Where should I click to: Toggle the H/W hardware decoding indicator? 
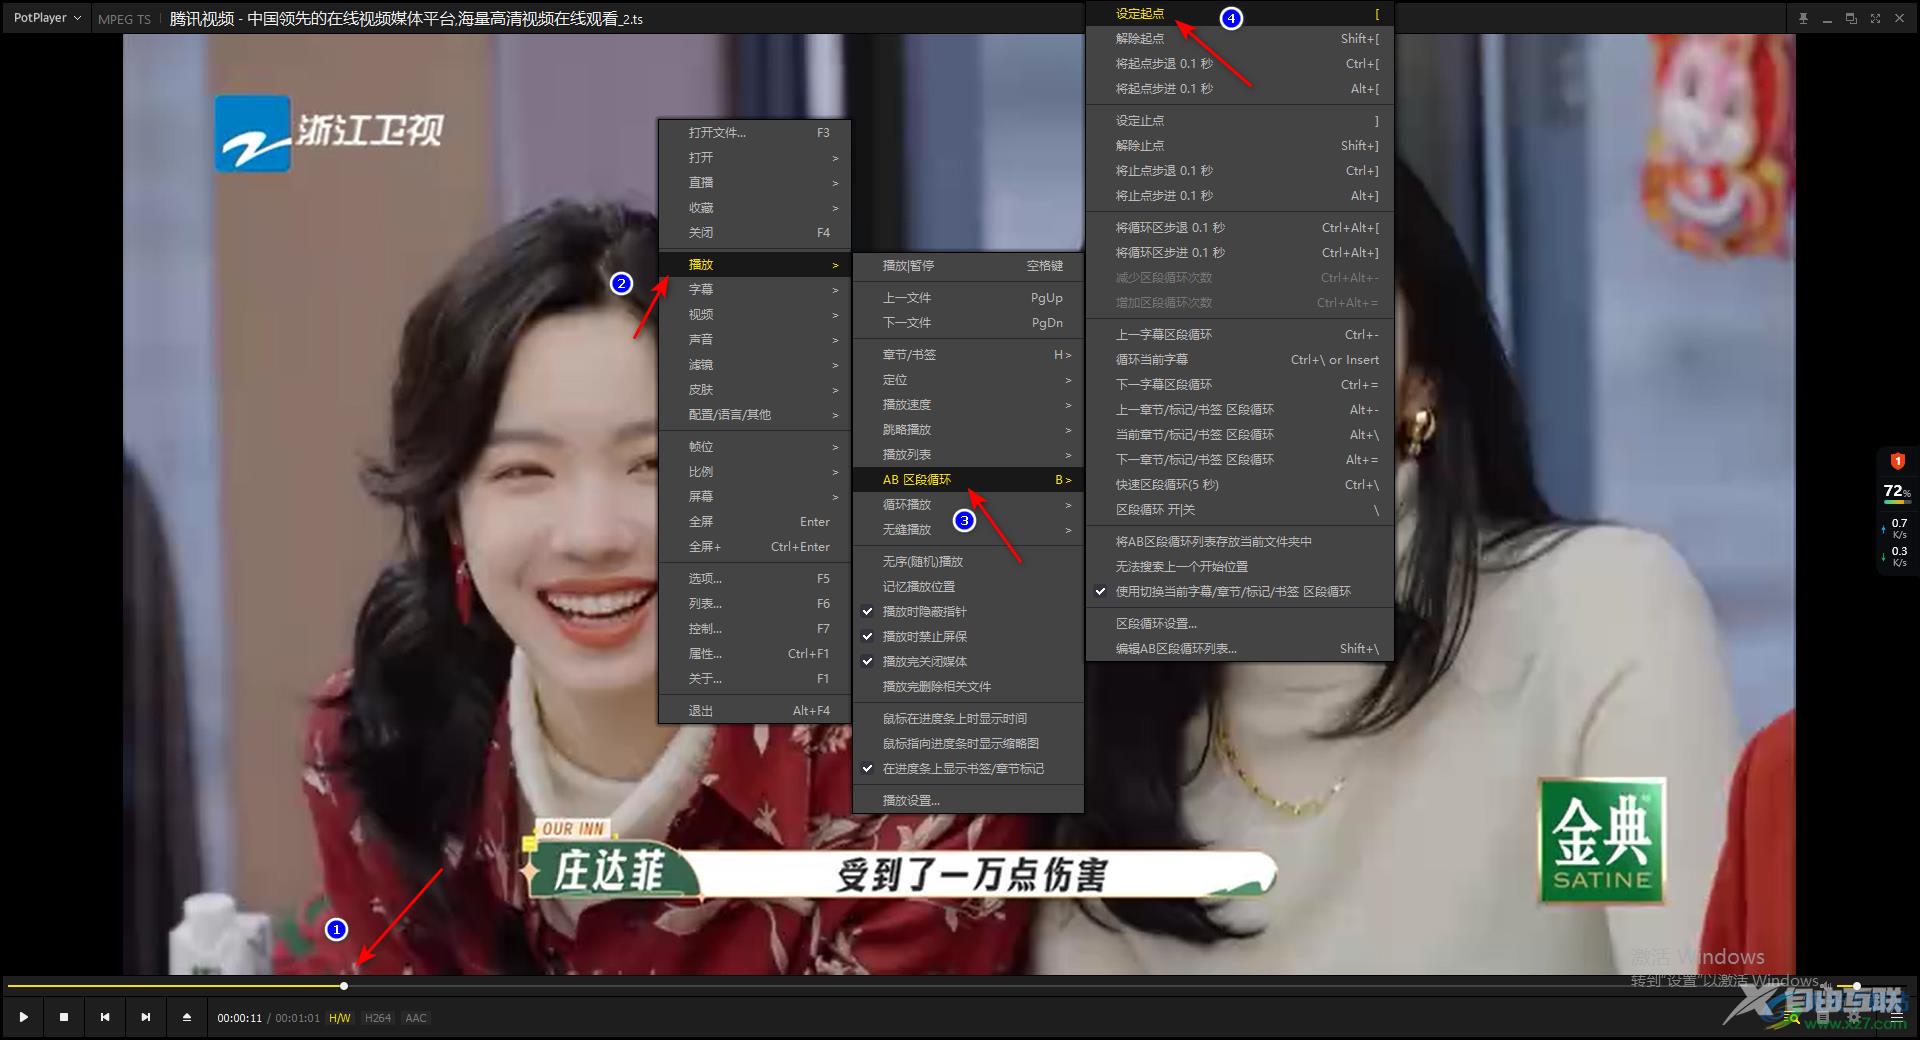[x=340, y=1018]
